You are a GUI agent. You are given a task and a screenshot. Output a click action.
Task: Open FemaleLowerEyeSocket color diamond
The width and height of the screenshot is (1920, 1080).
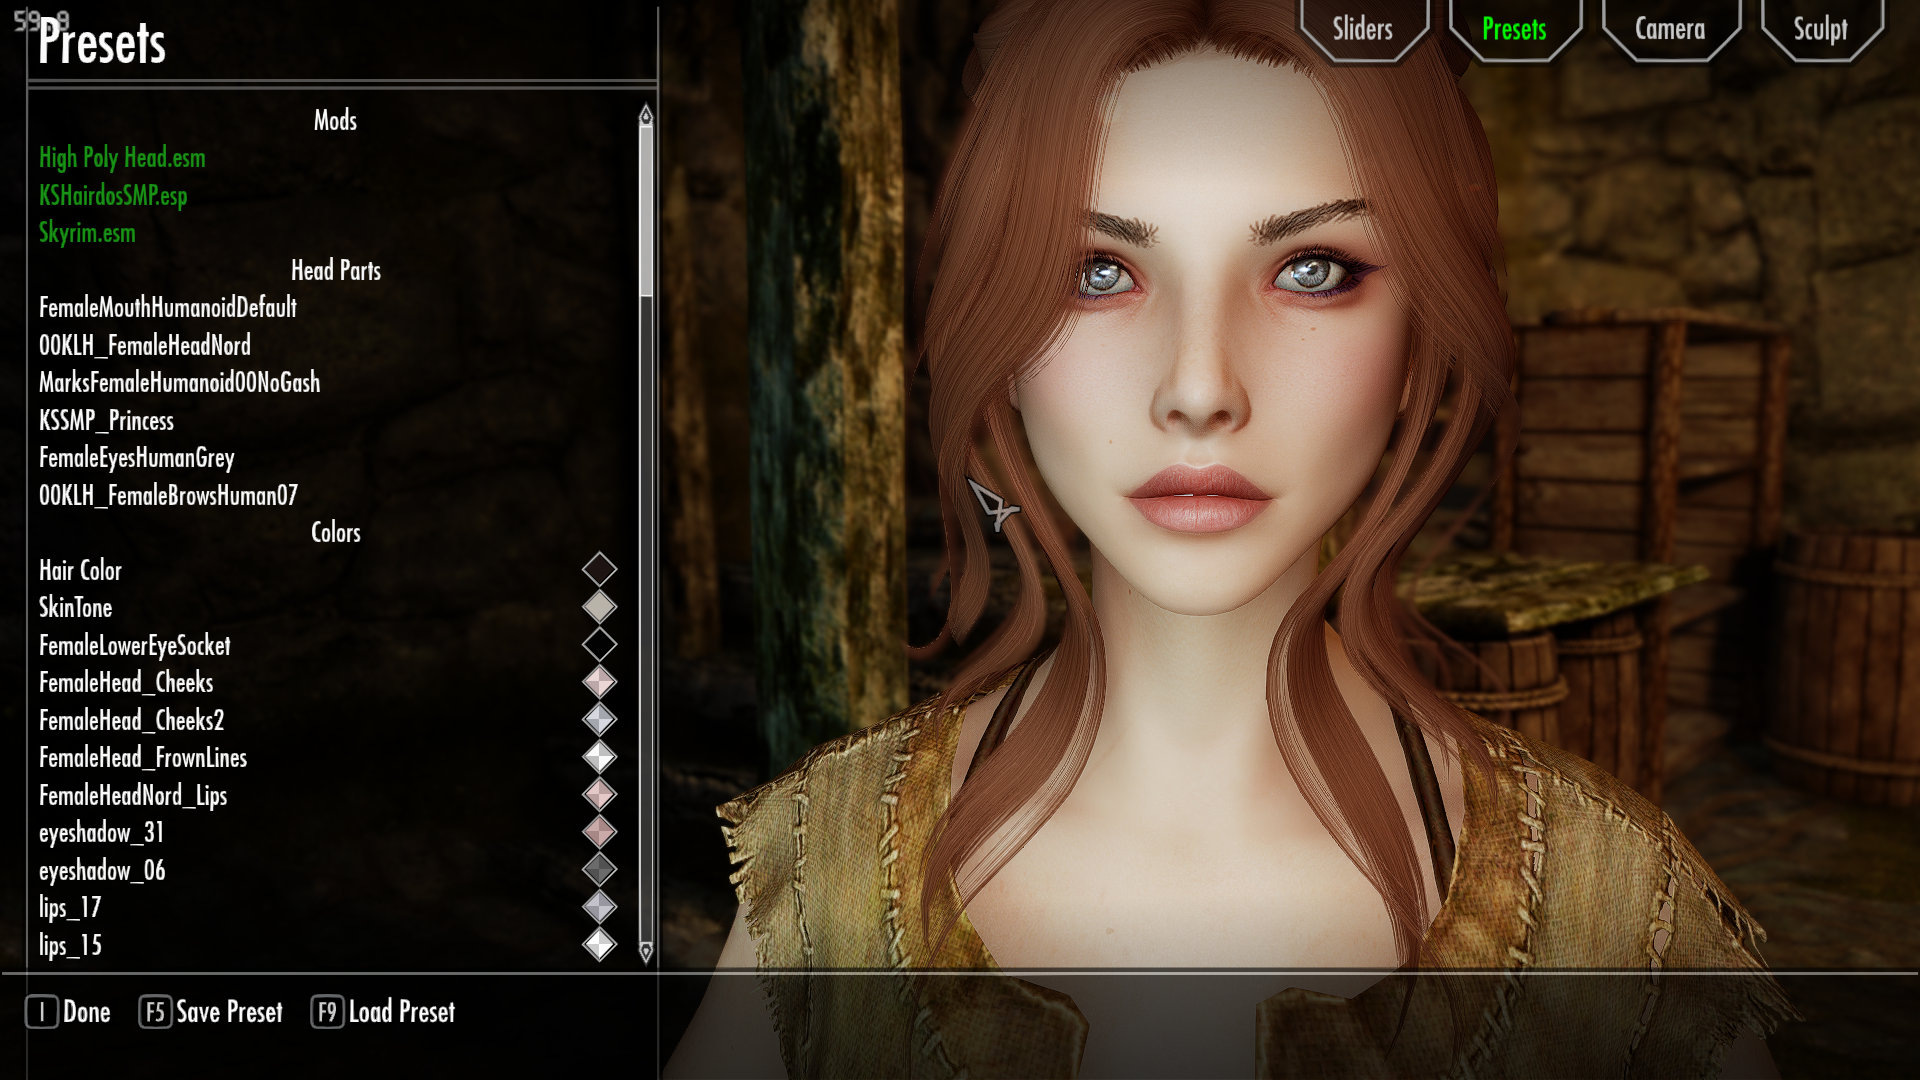[x=599, y=645]
